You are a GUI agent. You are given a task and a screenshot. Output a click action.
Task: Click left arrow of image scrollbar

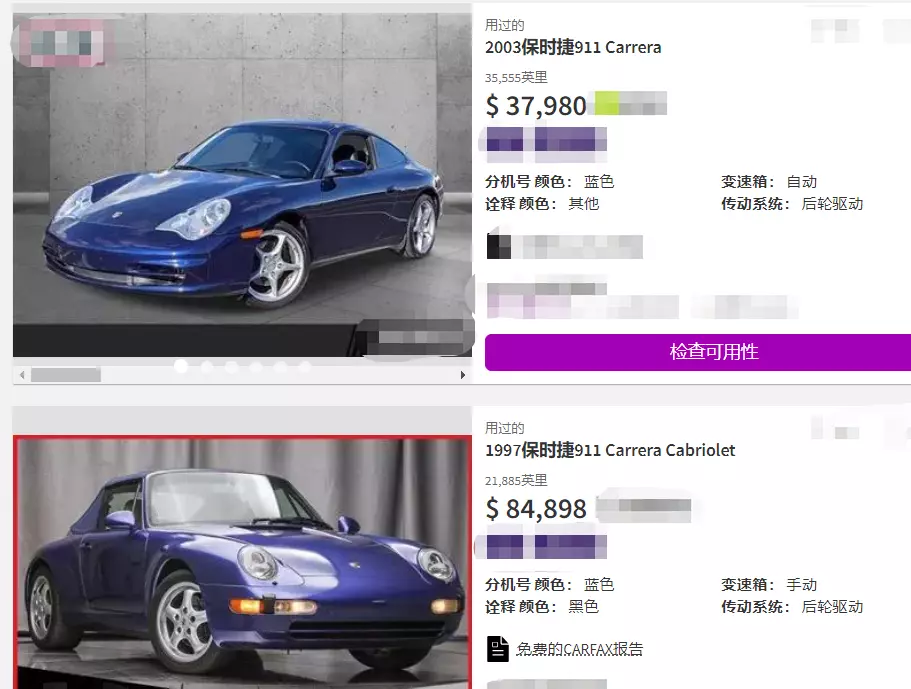[x=22, y=375]
